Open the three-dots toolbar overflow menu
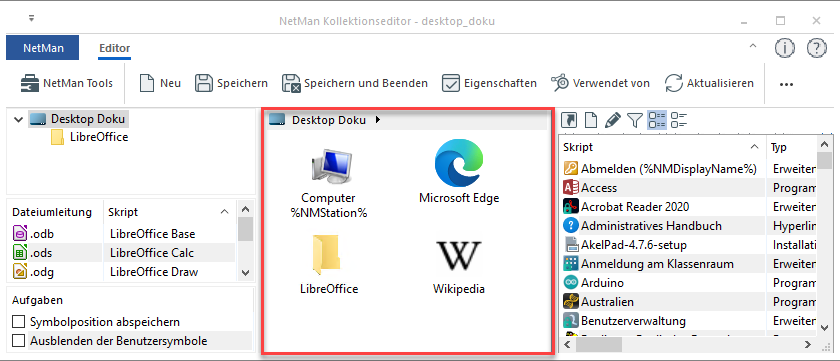Screen dimensions: 840x361 (786, 84)
